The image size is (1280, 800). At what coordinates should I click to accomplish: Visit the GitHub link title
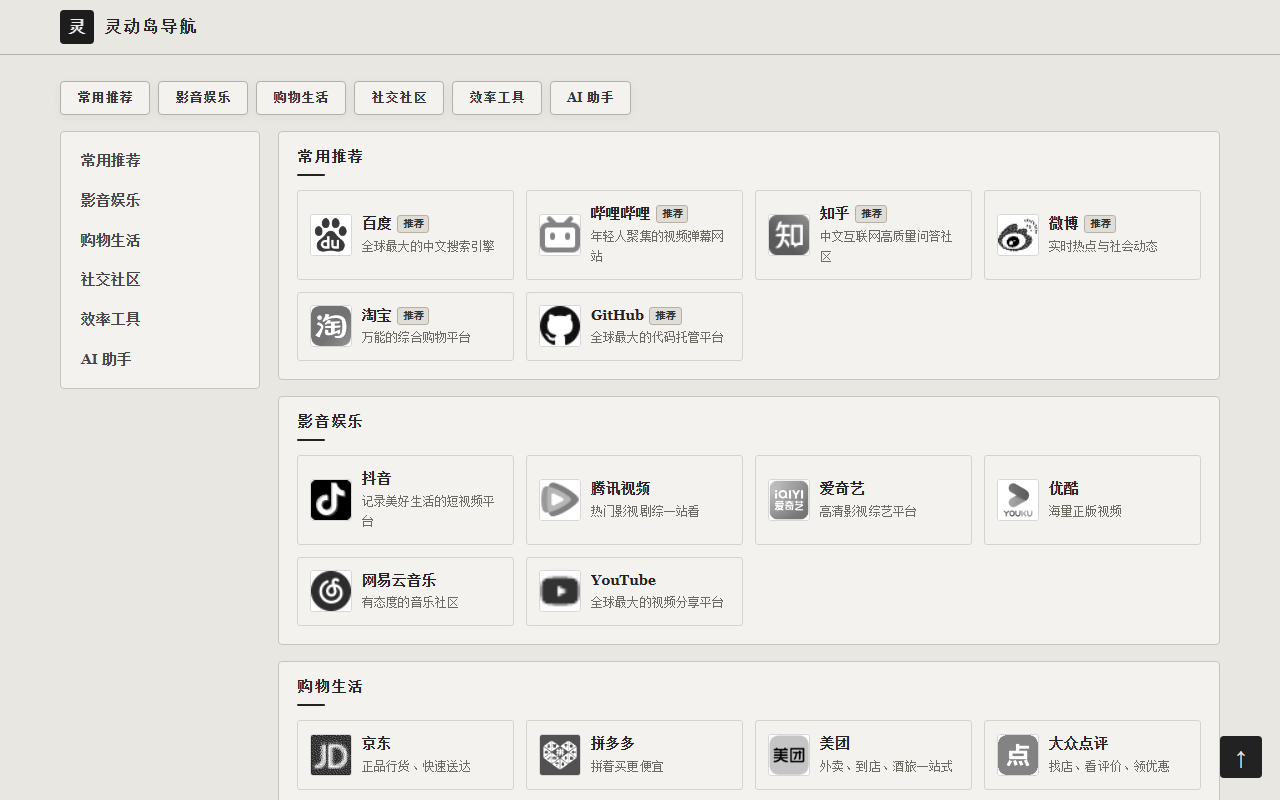[617, 315]
